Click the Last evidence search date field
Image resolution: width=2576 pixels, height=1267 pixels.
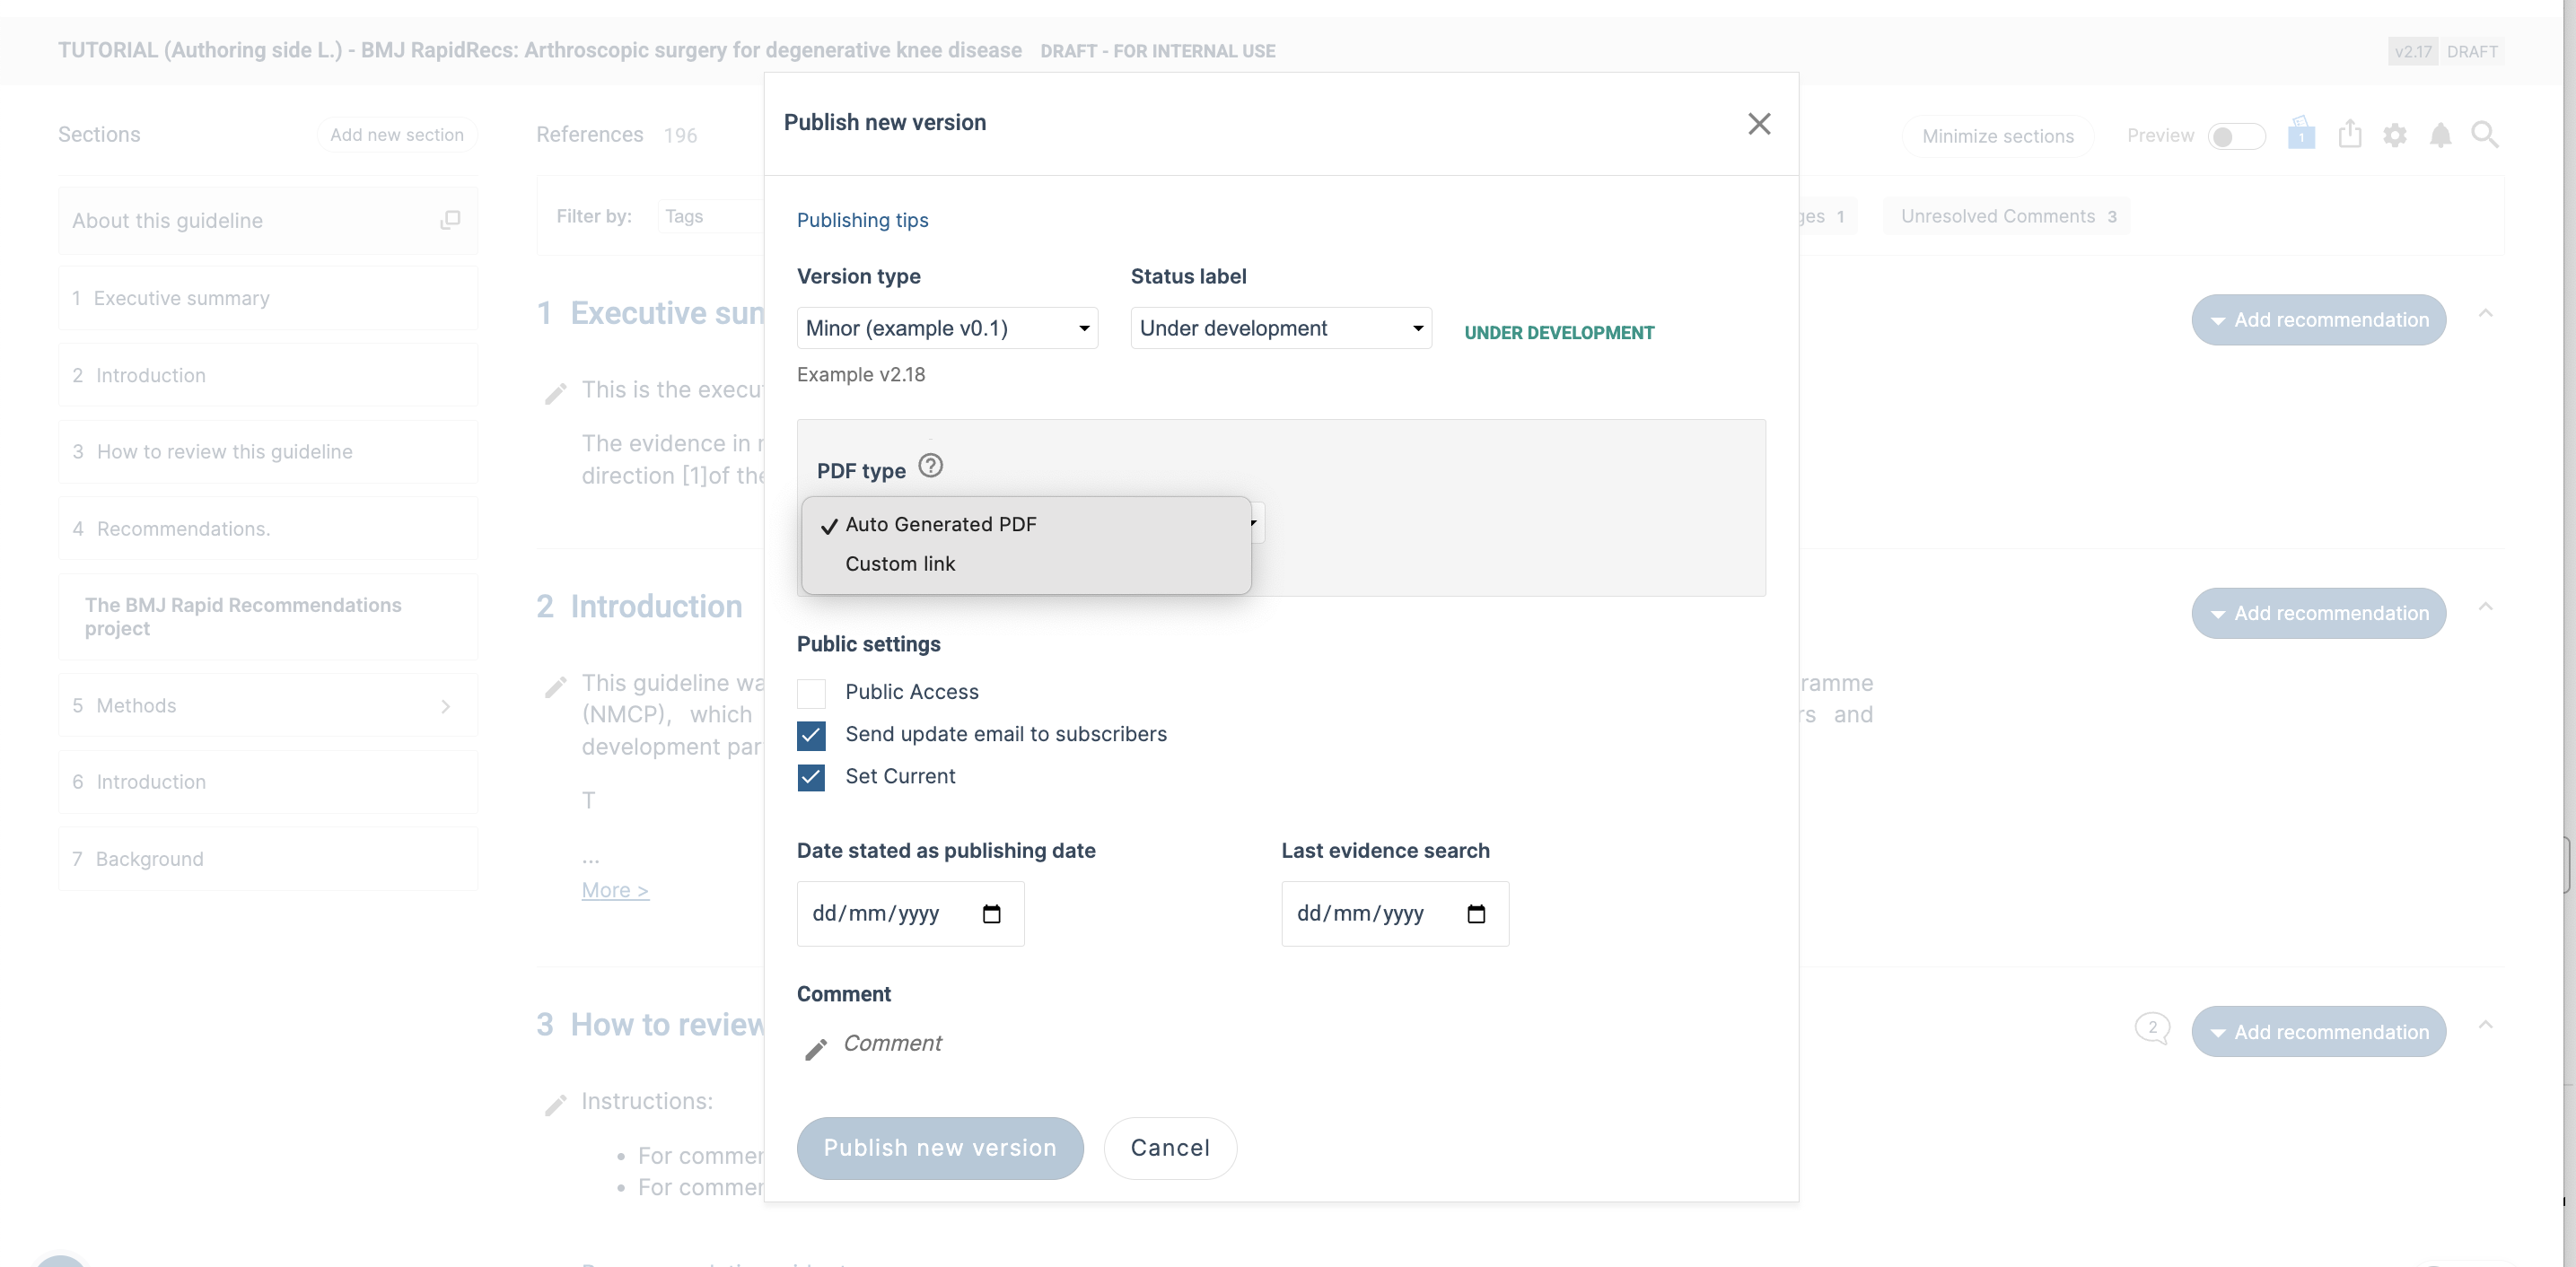click(x=1395, y=914)
